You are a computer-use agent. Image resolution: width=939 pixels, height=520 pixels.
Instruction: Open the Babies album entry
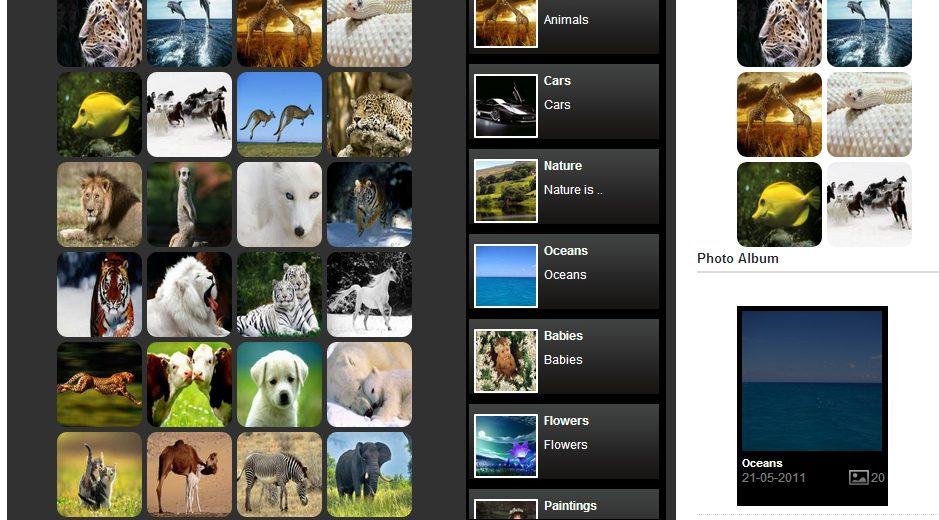(564, 356)
